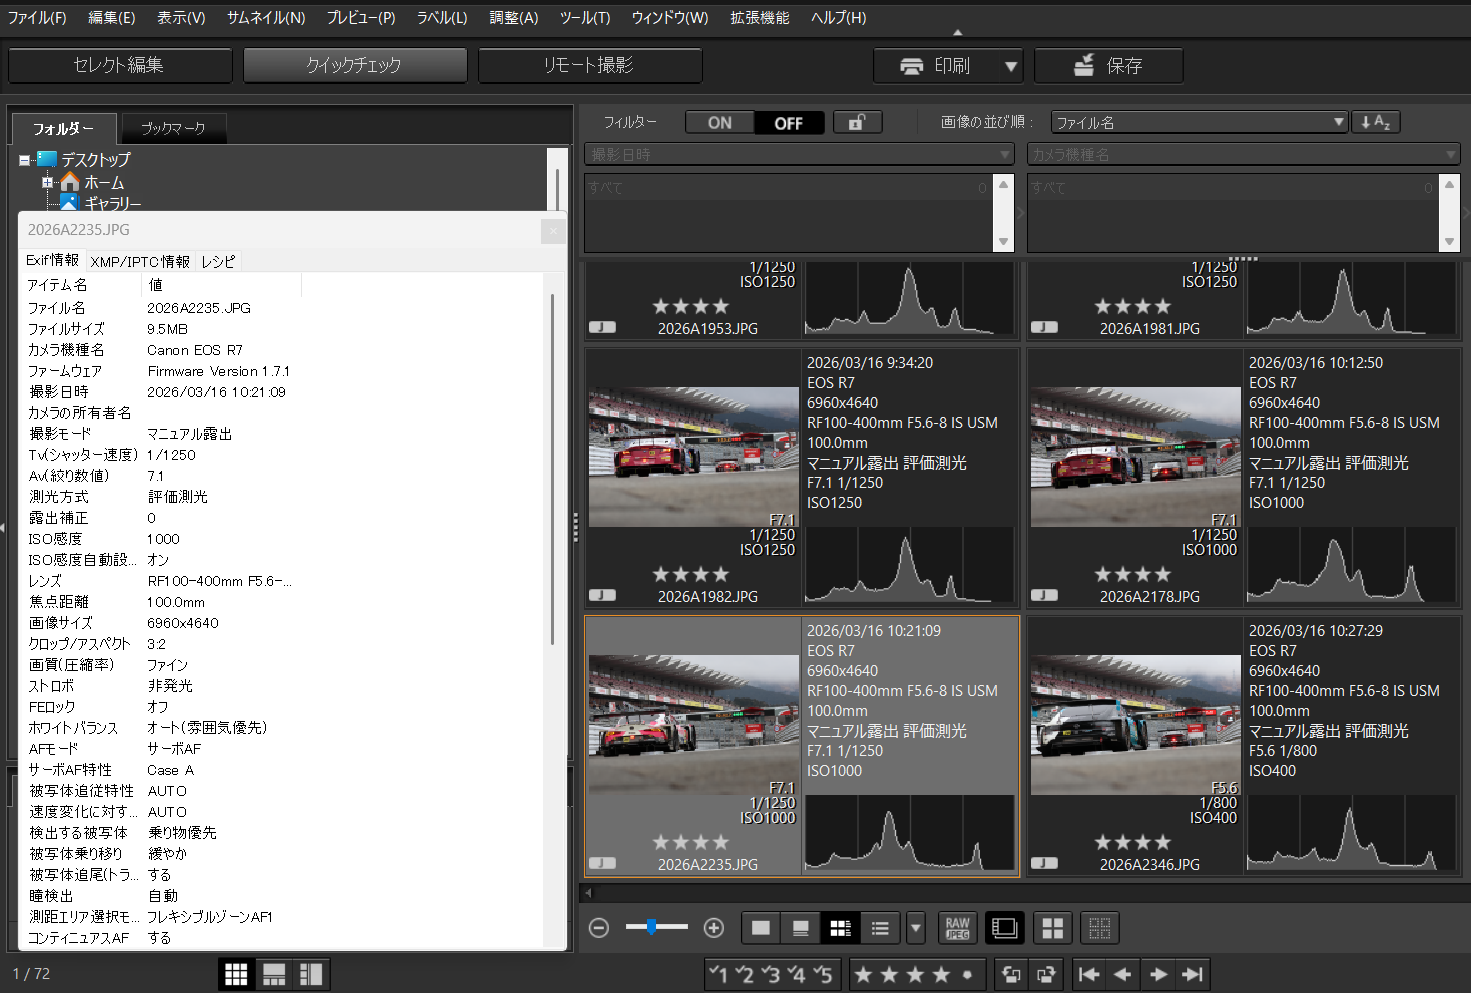Switch to list view with the list-lines button

point(880,928)
